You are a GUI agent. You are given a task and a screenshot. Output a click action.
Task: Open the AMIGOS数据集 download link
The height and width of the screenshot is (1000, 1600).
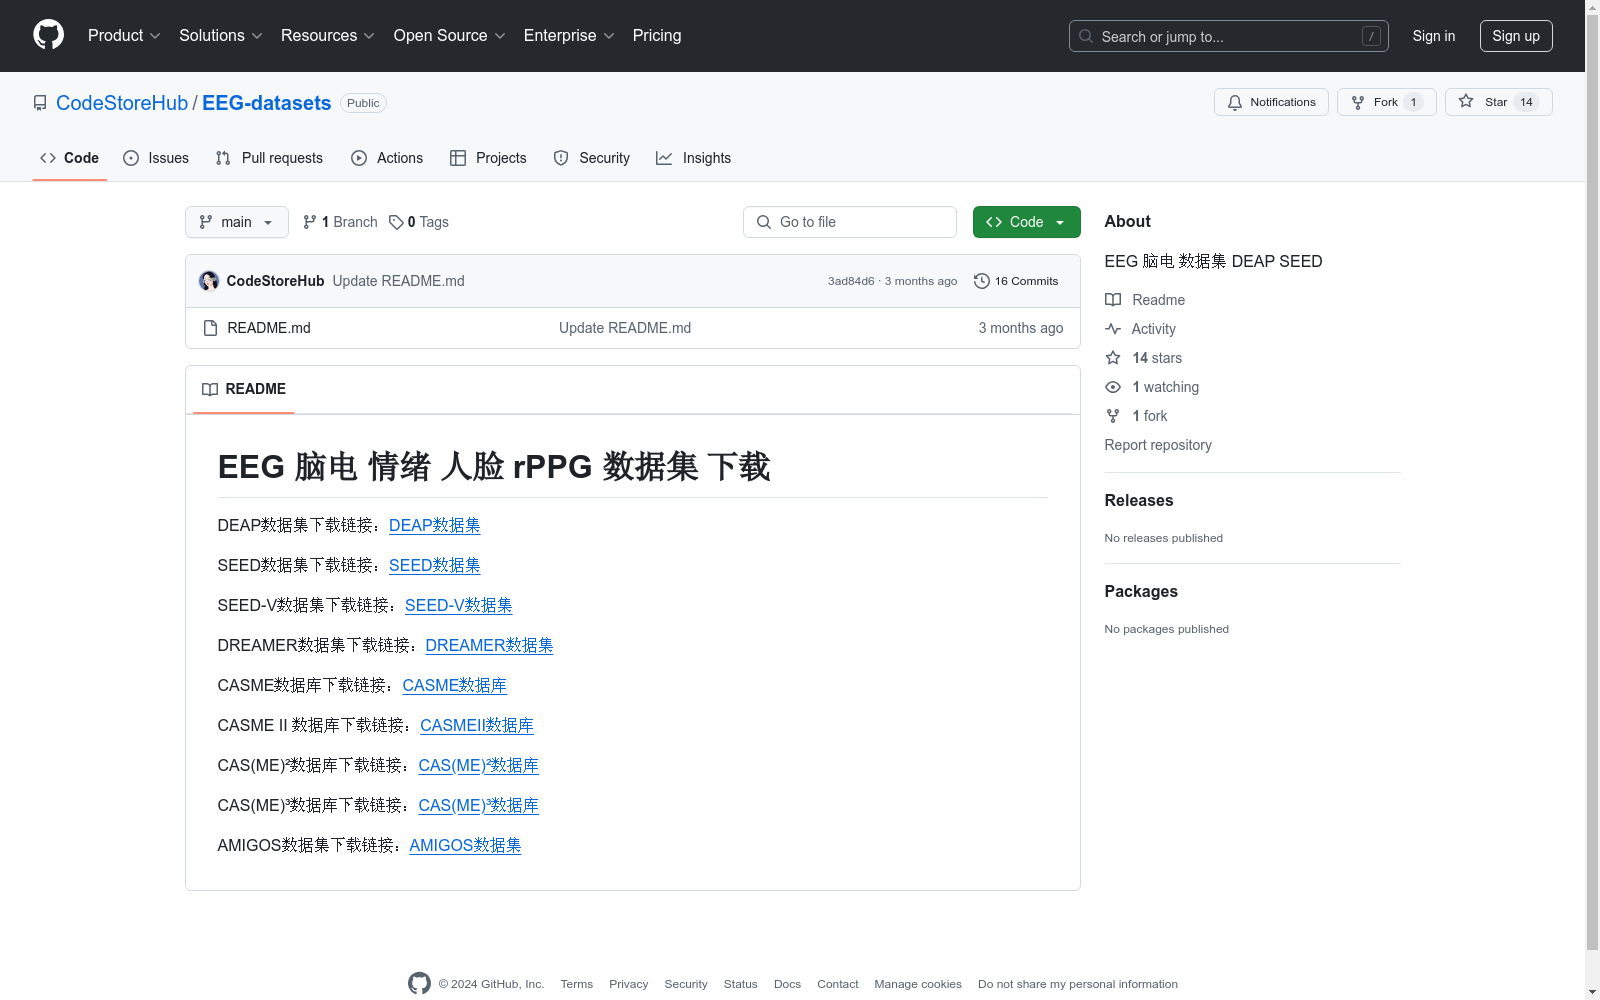point(466,845)
